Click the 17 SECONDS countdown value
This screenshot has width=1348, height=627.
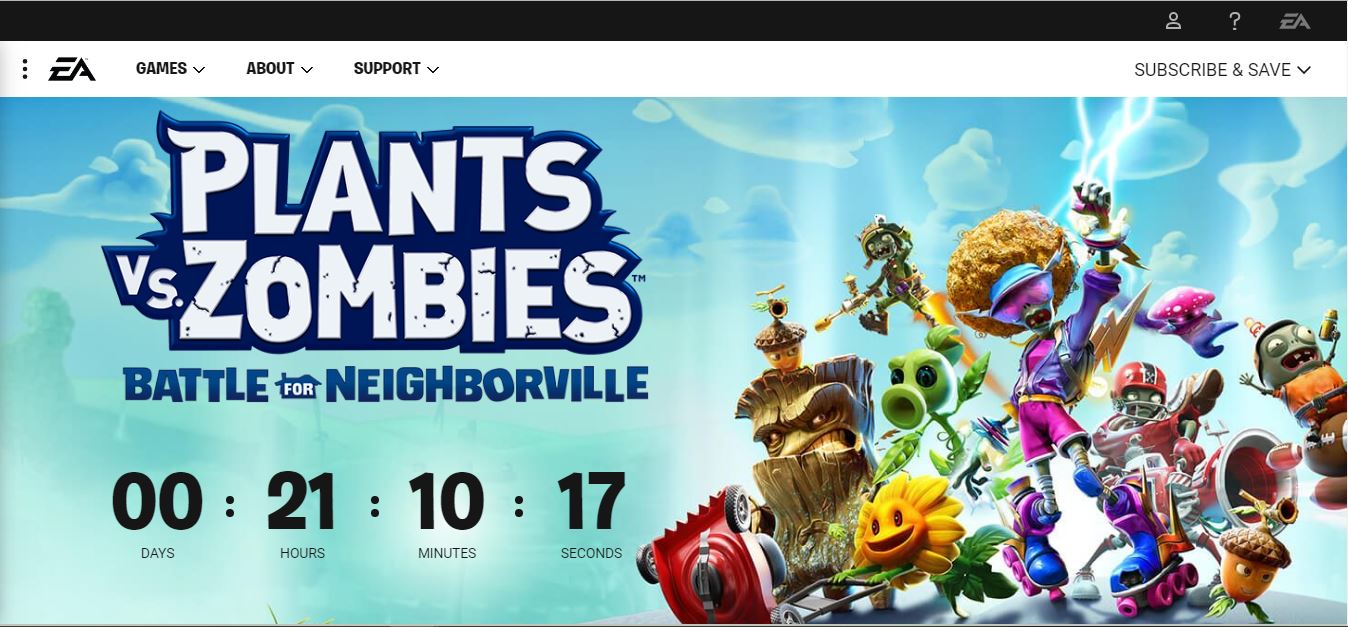(x=591, y=503)
